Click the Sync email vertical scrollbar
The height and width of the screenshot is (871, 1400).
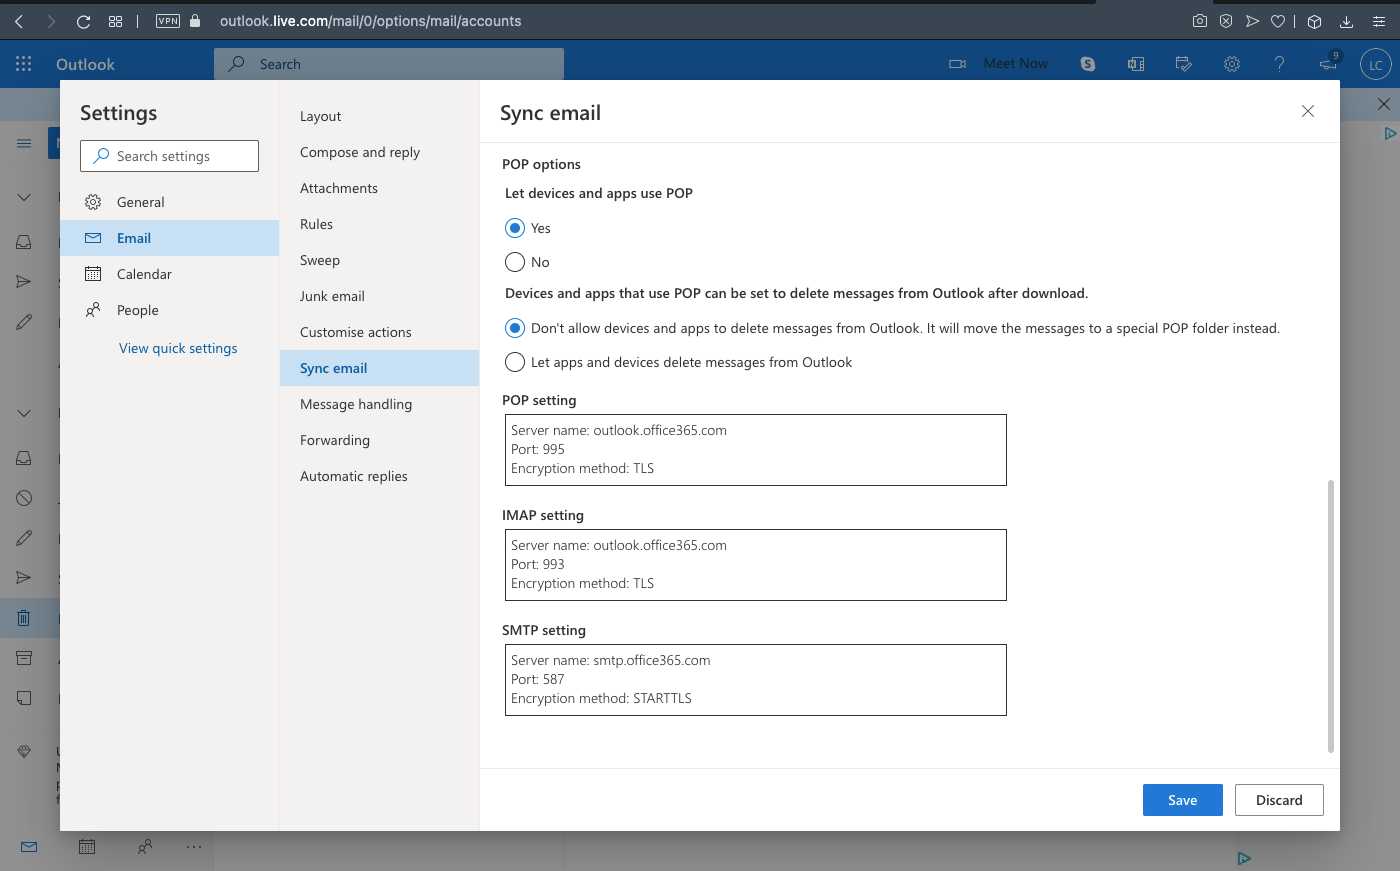click(1330, 615)
